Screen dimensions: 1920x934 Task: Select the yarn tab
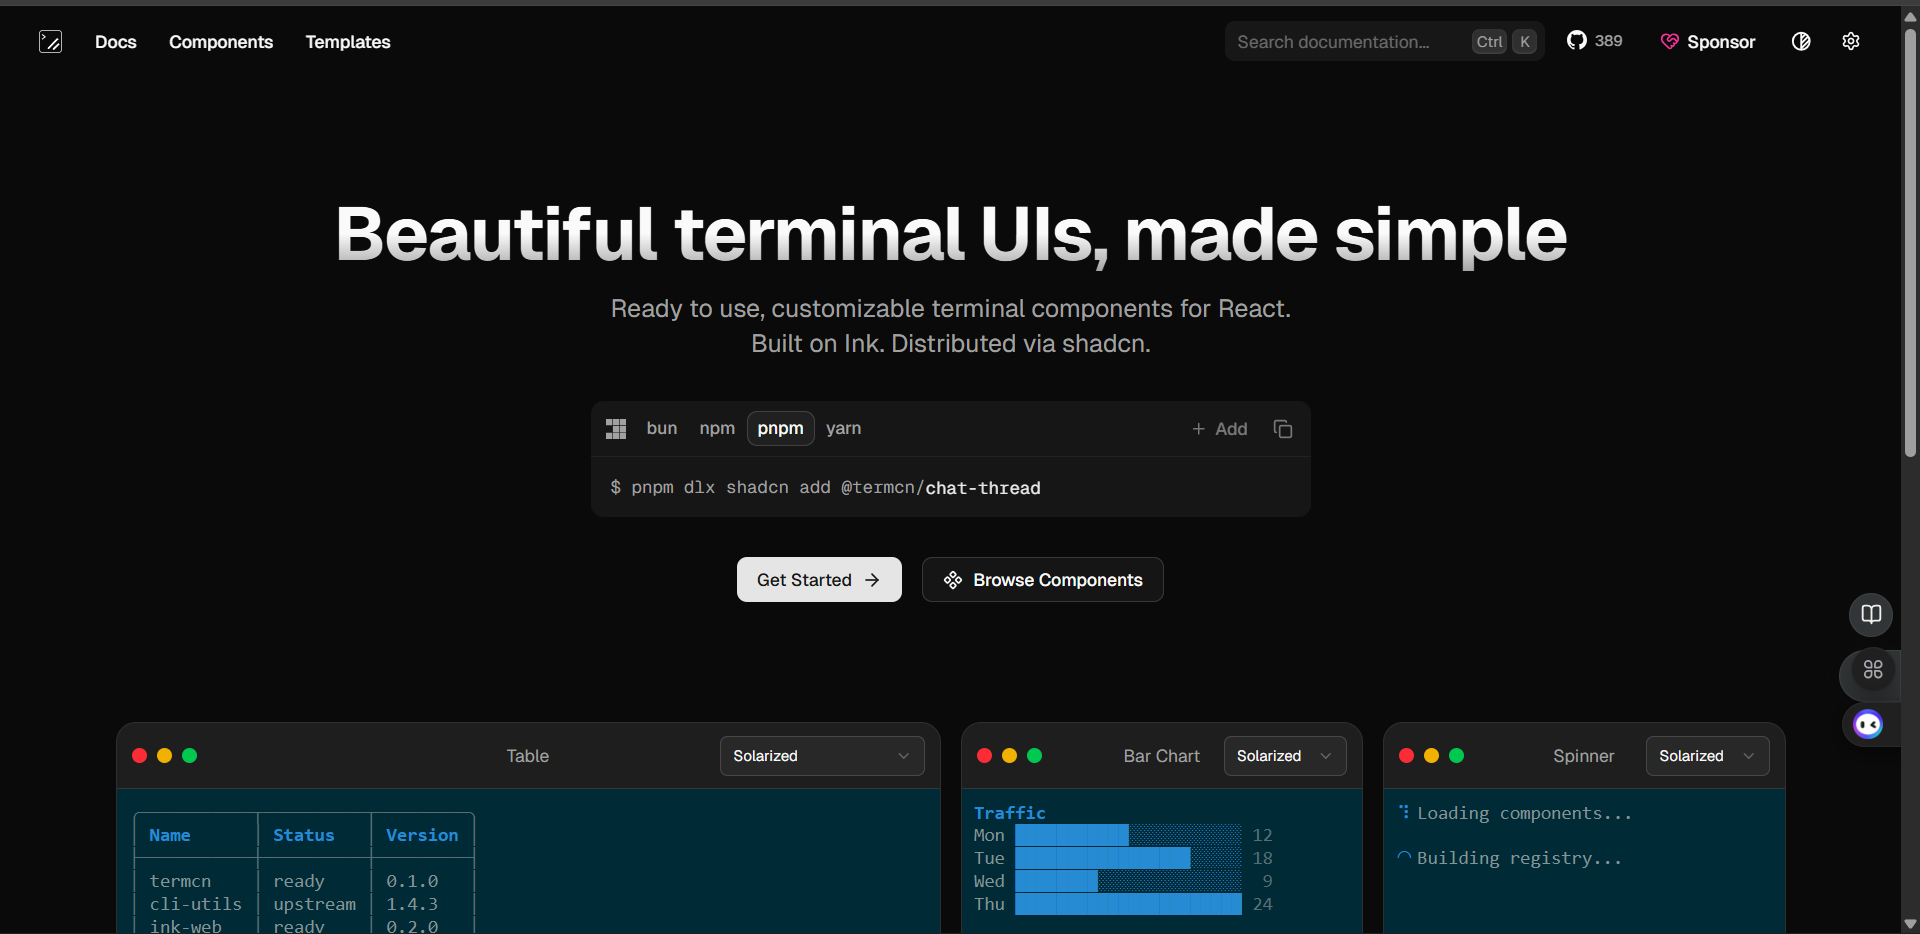843,428
